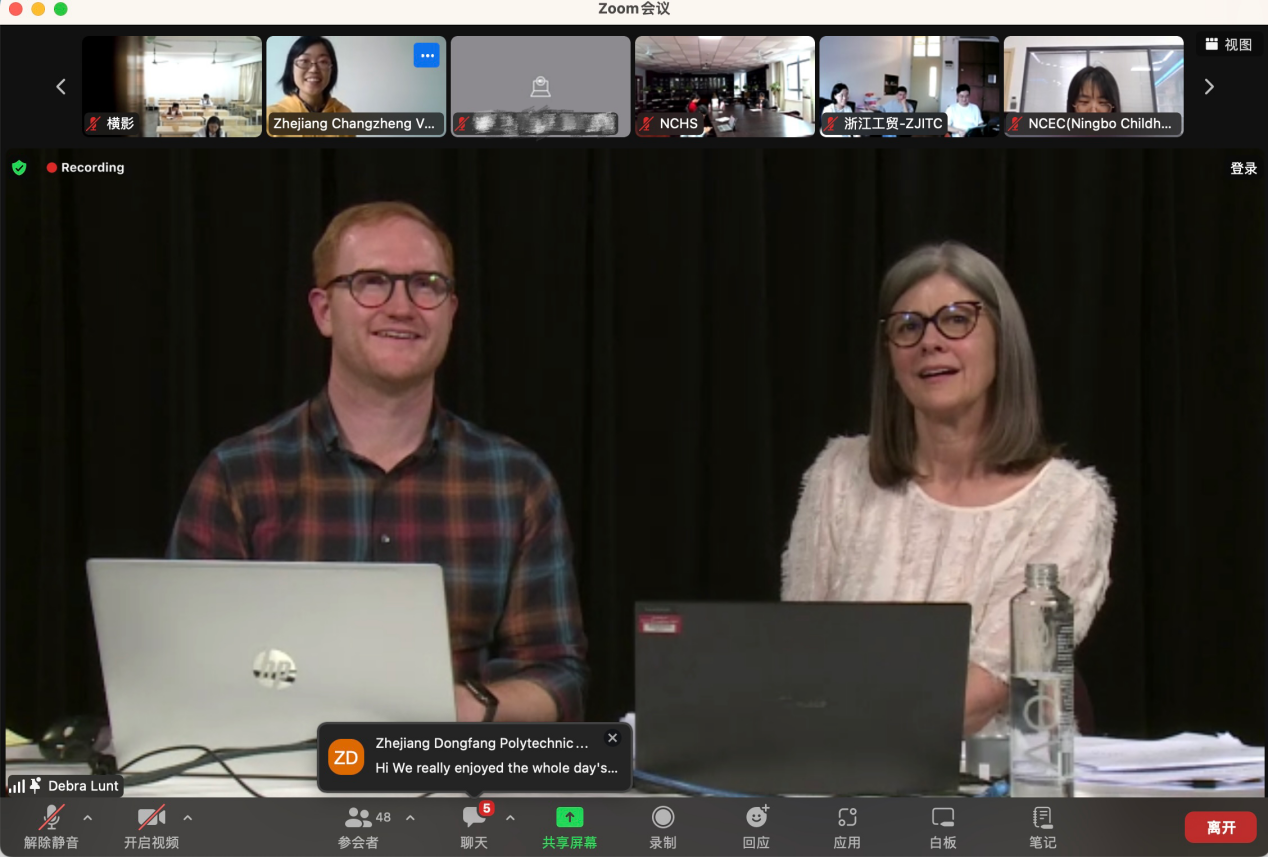Image resolution: width=1268 pixels, height=857 pixels.
Task: Click the Sign In link at top right
Action: [1243, 168]
